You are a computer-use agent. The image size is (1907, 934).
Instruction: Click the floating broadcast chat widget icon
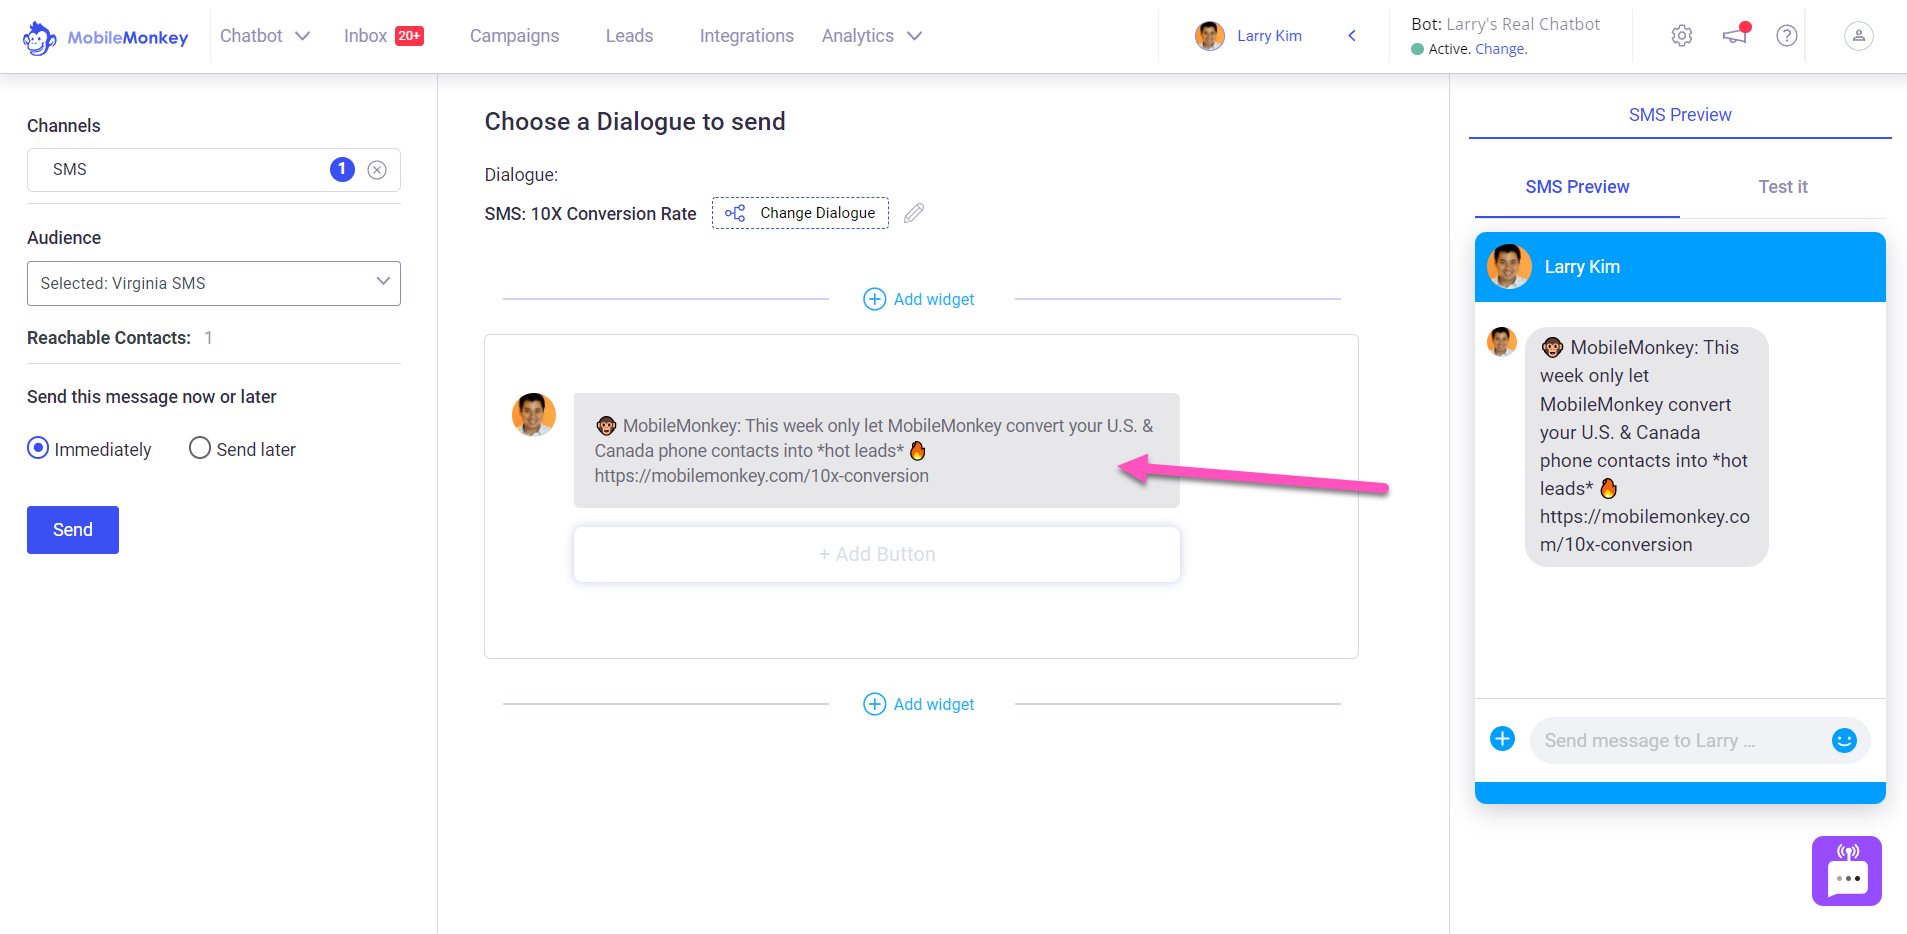(1846, 870)
